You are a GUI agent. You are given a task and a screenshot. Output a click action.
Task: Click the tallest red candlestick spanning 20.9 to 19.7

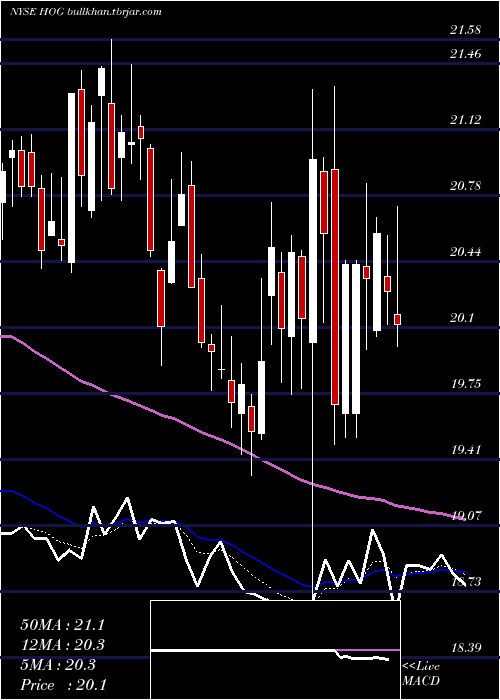335,287
